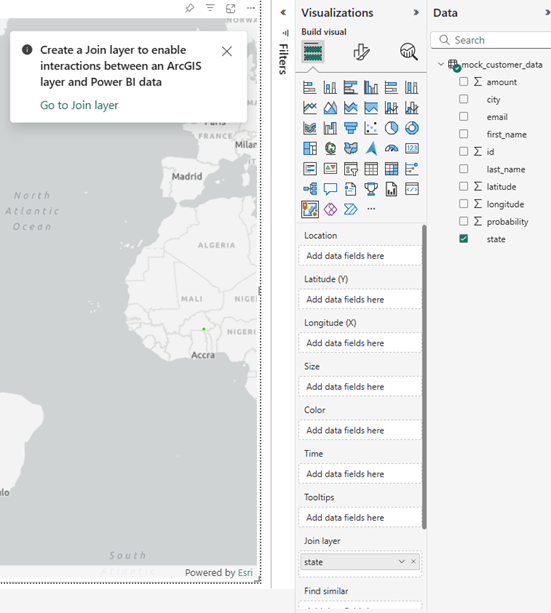Viewport: 551px width, 613px height.
Task: Select the Q&A speech bubble visual
Action: point(330,189)
